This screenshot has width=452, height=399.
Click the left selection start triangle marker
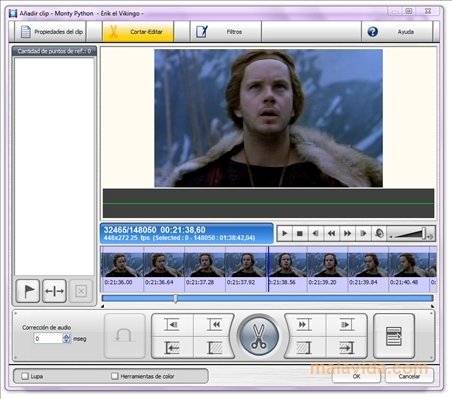point(102,306)
